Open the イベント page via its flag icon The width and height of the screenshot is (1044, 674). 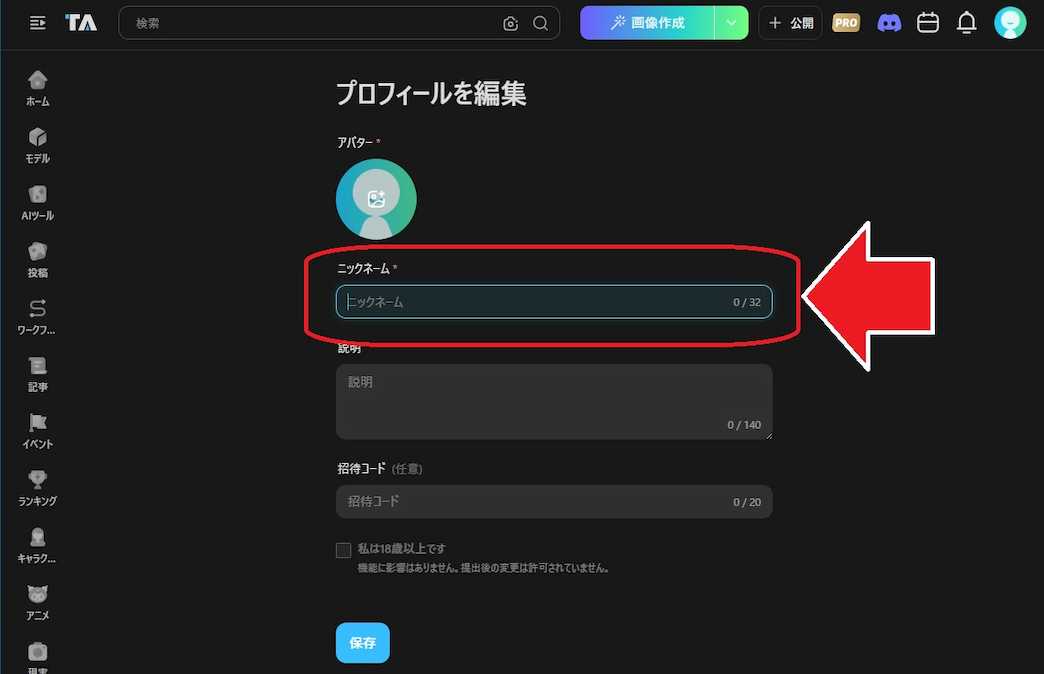(x=37, y=422)
